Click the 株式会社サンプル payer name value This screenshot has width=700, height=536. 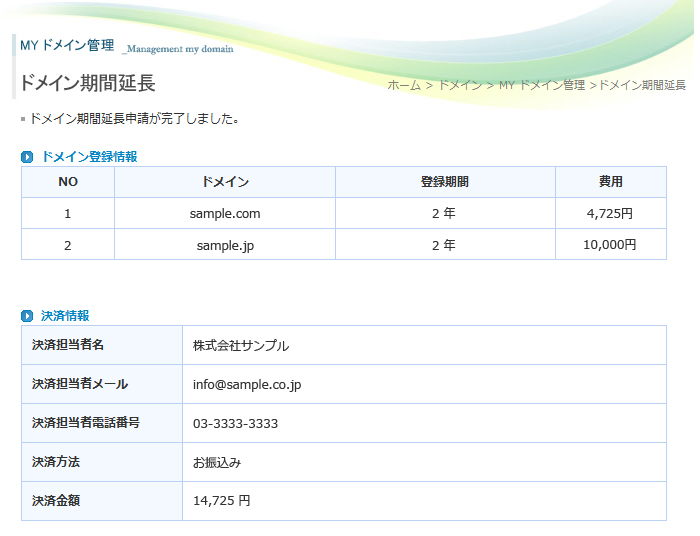coord(241,346)
